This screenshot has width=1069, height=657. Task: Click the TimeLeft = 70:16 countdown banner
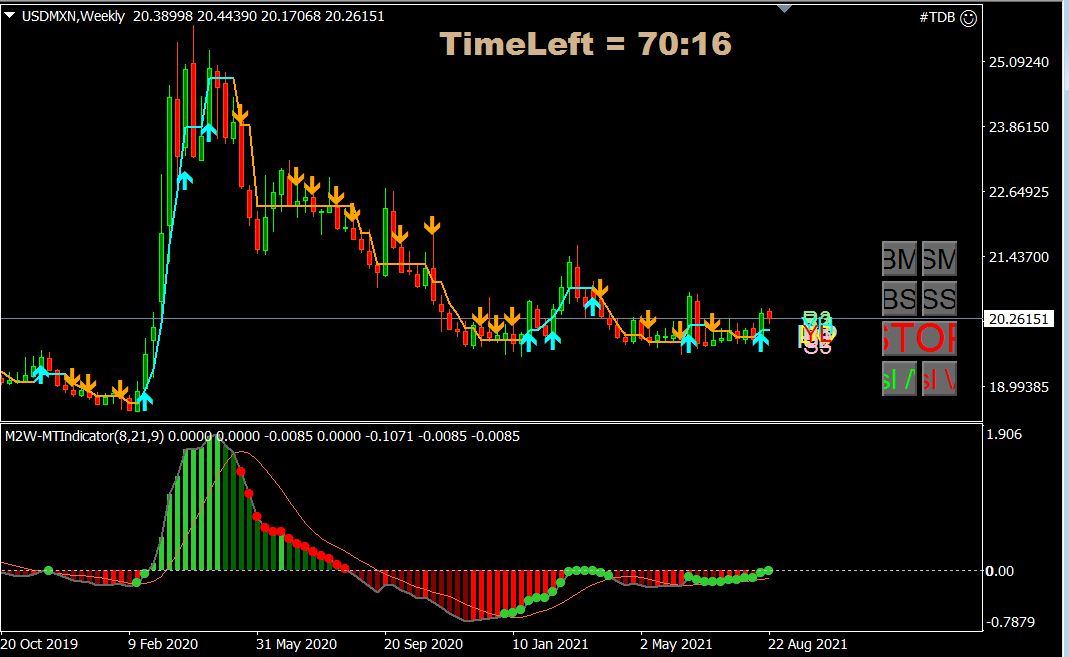click(x=585, y=43)
